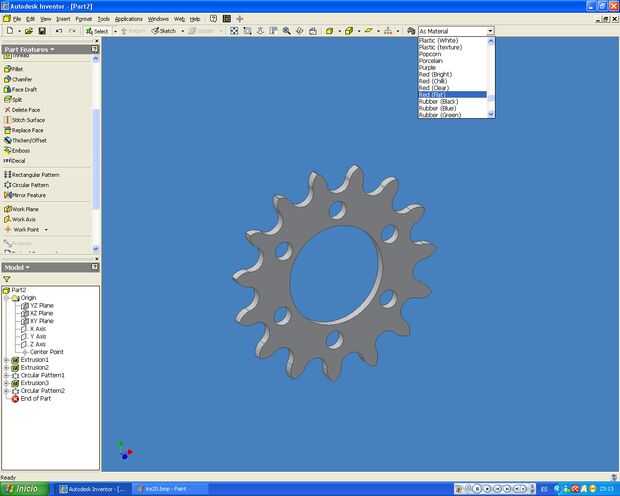Create a Work Plane
Screen dimensions: 620x496
click(21, 209)
